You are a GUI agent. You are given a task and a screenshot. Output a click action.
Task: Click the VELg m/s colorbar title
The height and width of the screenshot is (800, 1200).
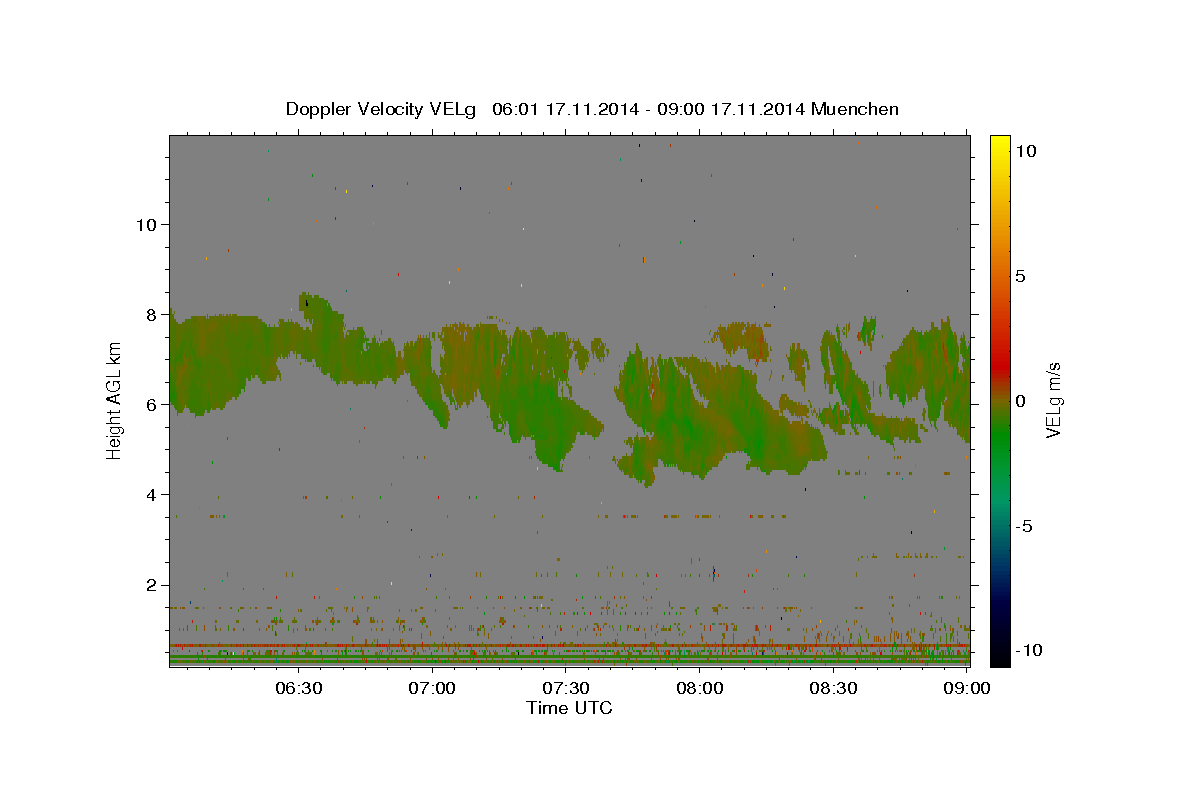point(1054,401)
